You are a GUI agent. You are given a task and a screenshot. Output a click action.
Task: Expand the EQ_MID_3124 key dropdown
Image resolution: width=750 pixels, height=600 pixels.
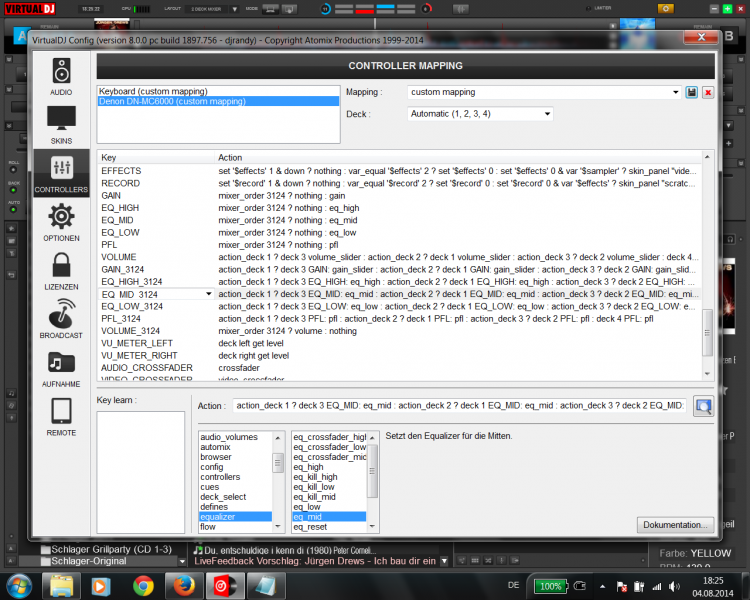click(209, 294)
